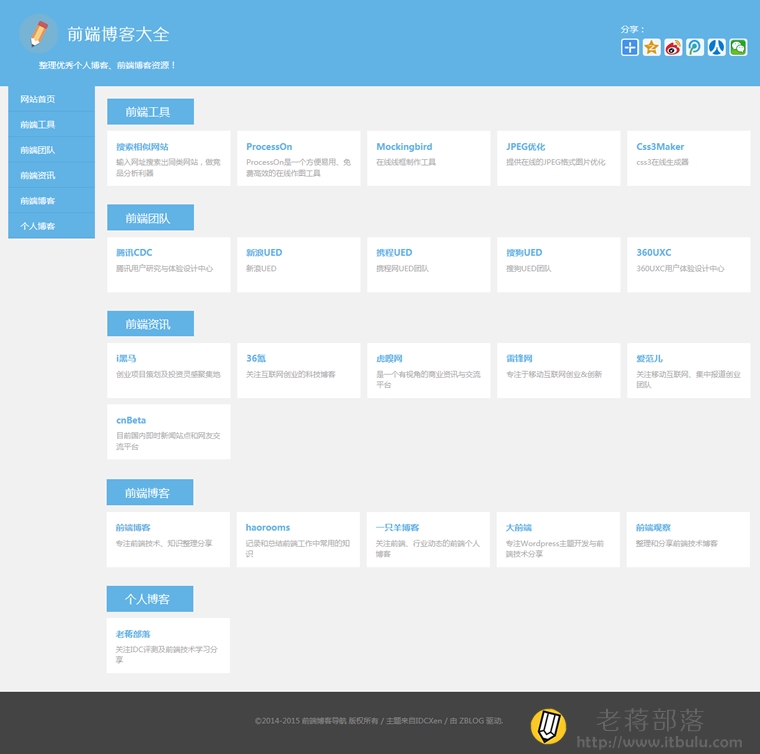Go to 前端团队 in sidebar
The image size is (760, 754).
[x=51, y=150]
